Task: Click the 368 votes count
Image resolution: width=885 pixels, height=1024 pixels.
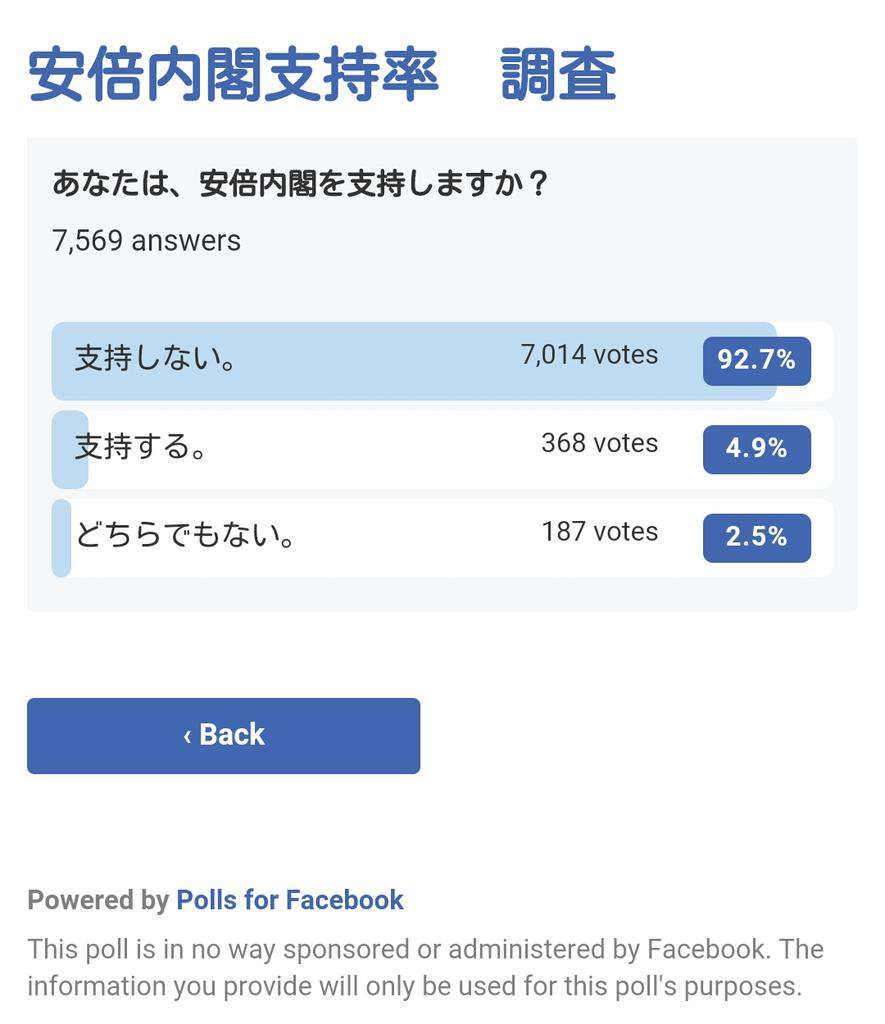Action: click(x=600, y=443)
